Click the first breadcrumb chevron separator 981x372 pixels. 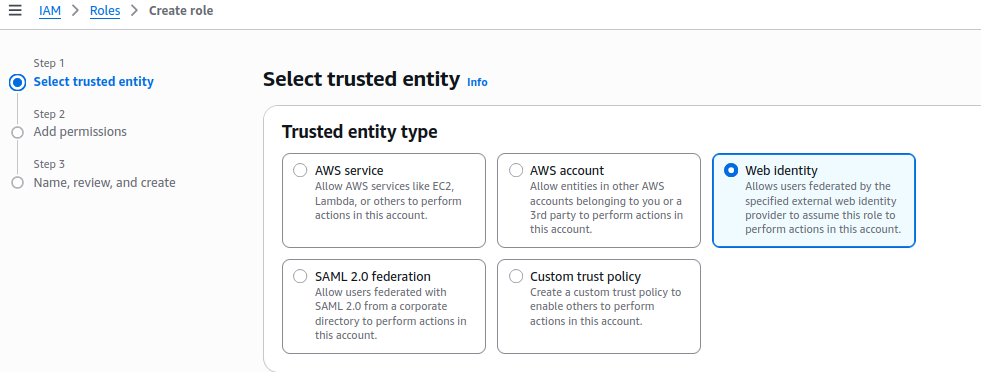point(76,11)
